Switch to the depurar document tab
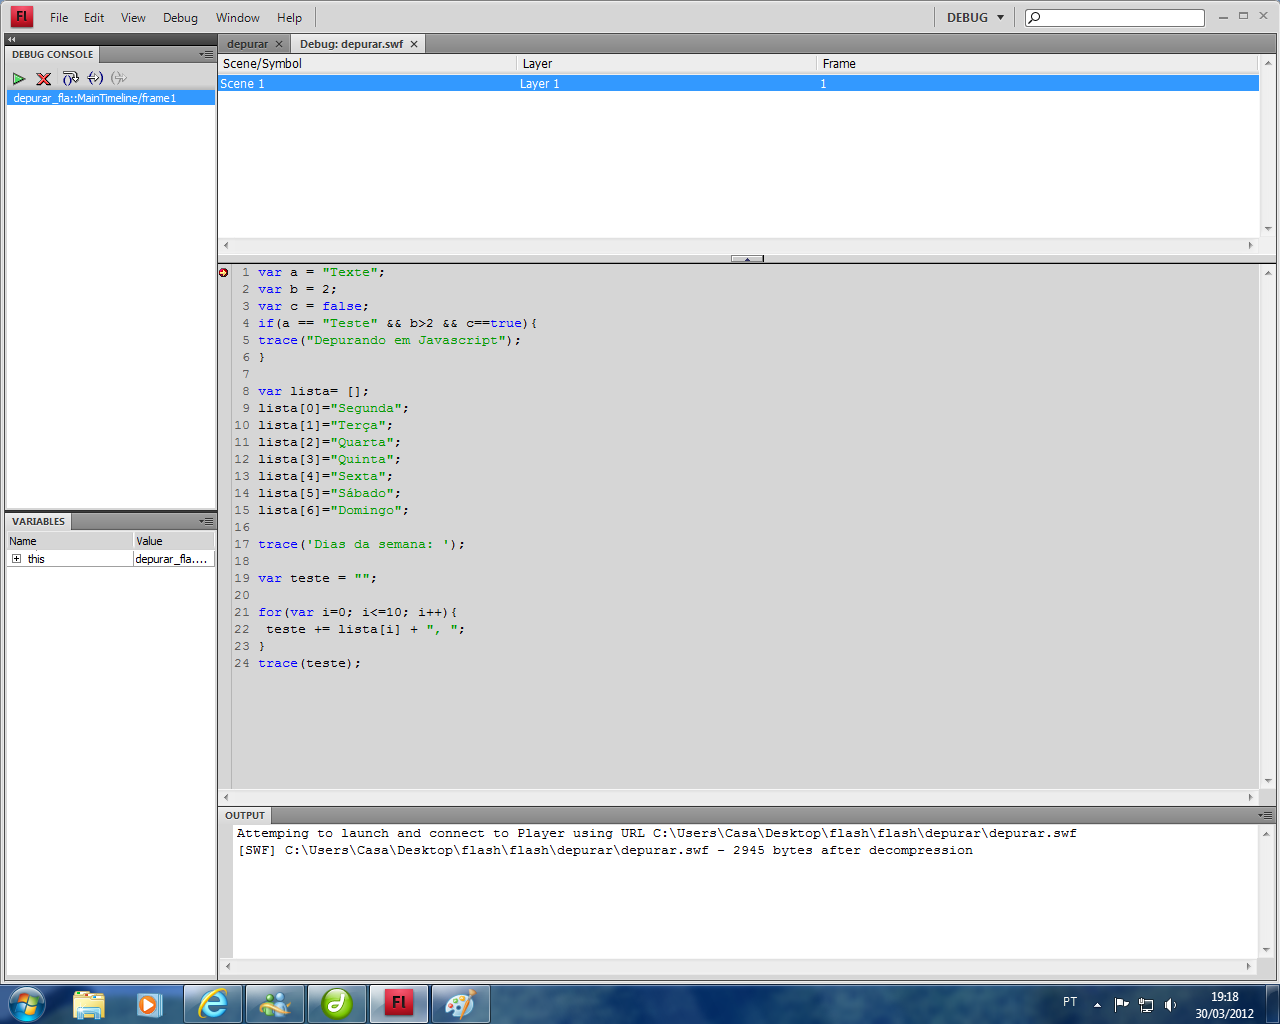This screenshot has width=1280, height=1024. (247, 44)
